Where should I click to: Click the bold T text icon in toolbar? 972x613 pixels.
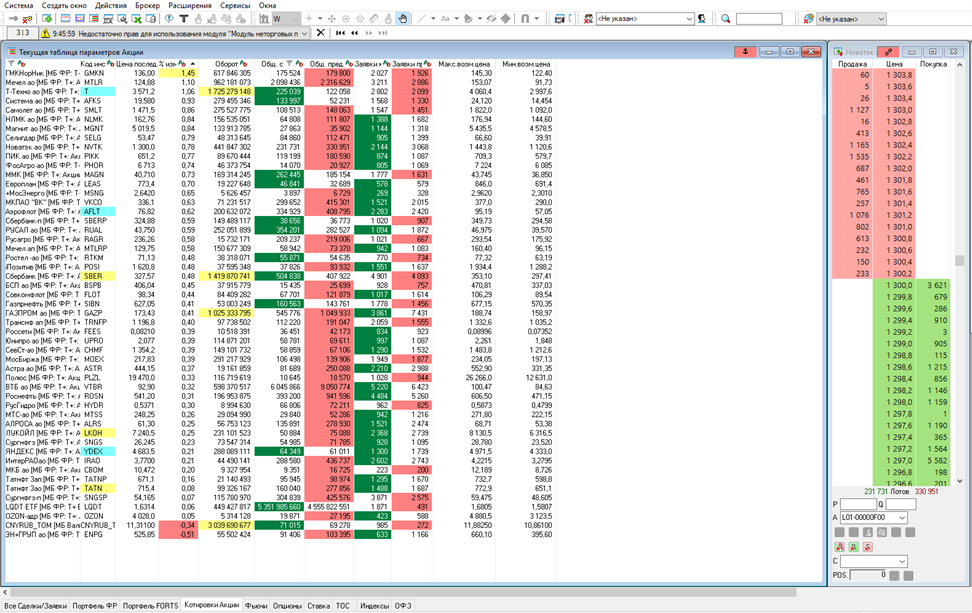(183, 19)
